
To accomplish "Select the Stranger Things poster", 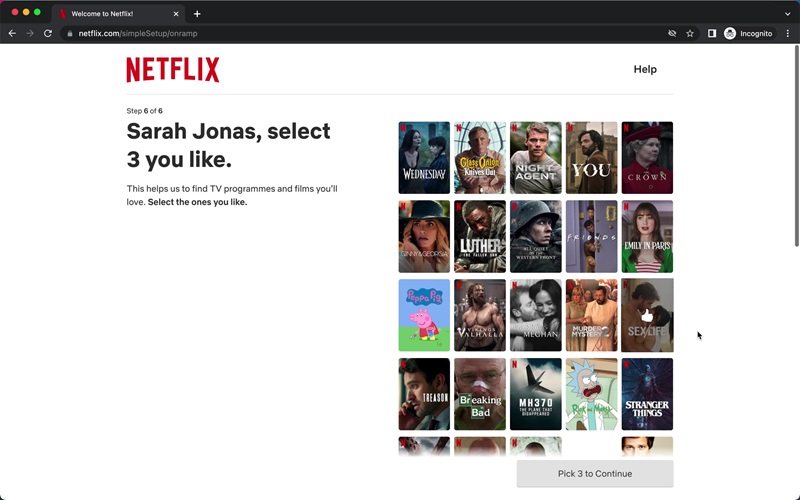I will click(x=647, y=394).
